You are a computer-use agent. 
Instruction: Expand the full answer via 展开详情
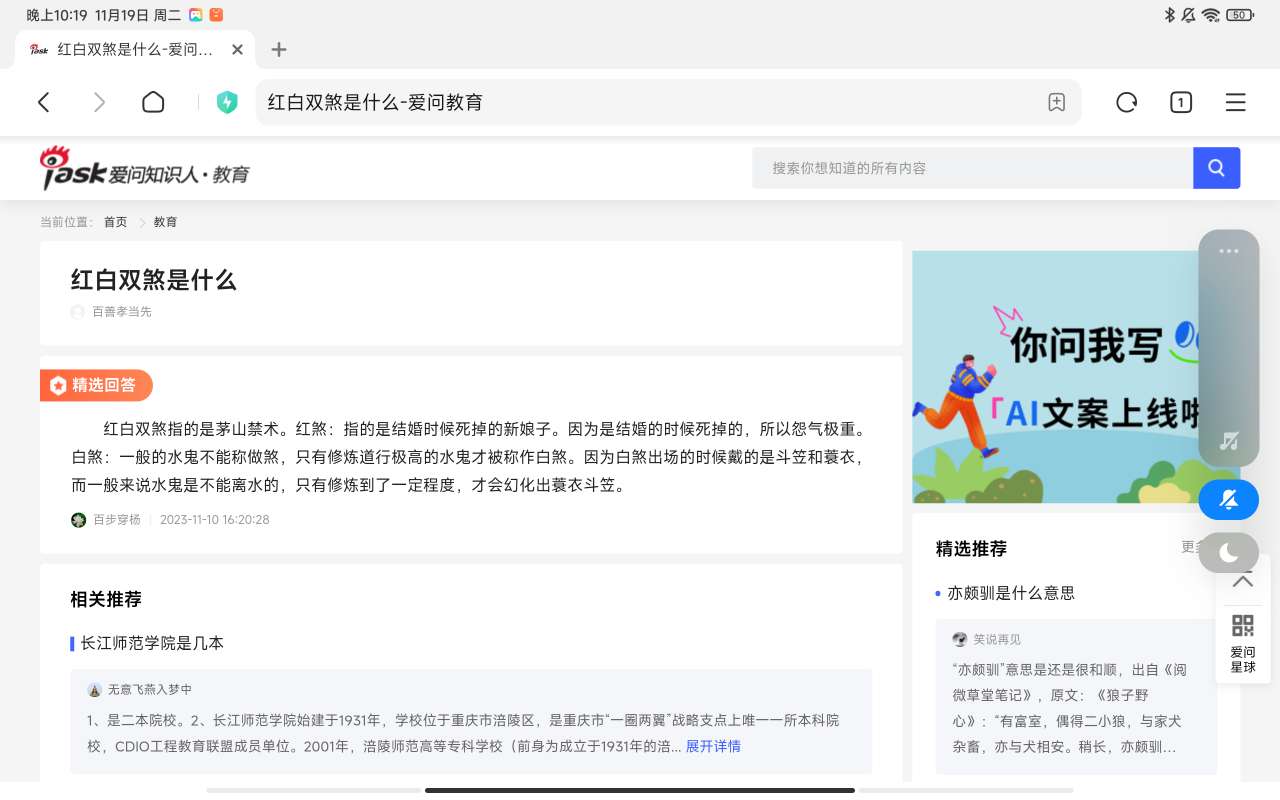(713, 746)
